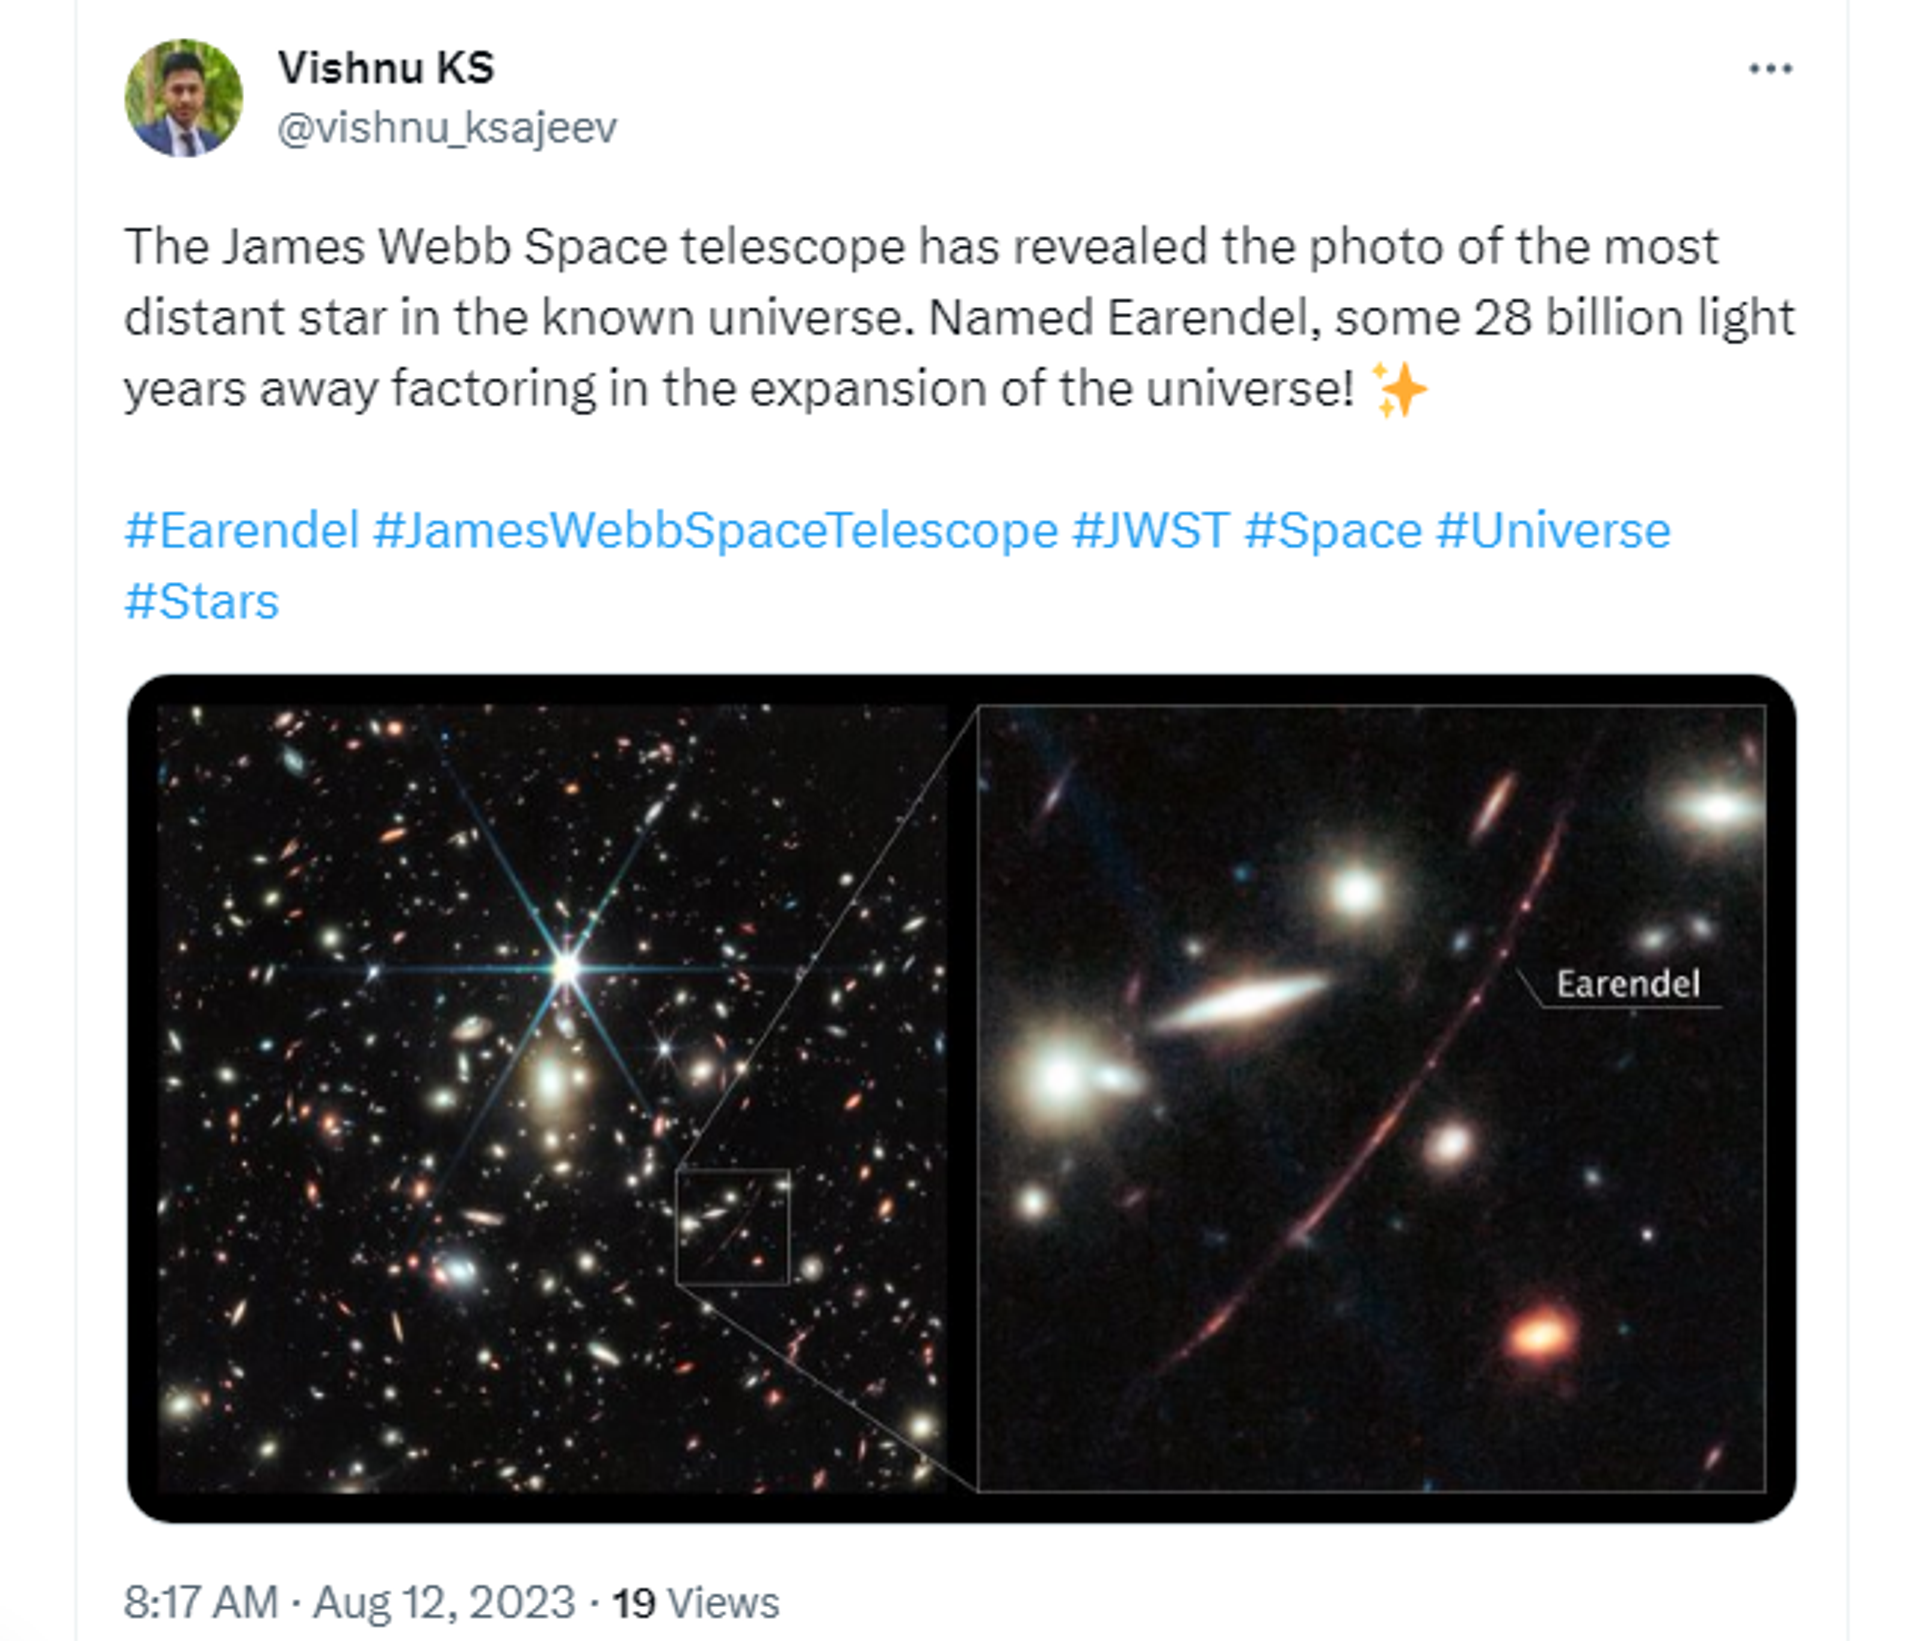Visit the #Universe hashtag
Screen dimensions: 1920x1641
tap(1553, 530)
